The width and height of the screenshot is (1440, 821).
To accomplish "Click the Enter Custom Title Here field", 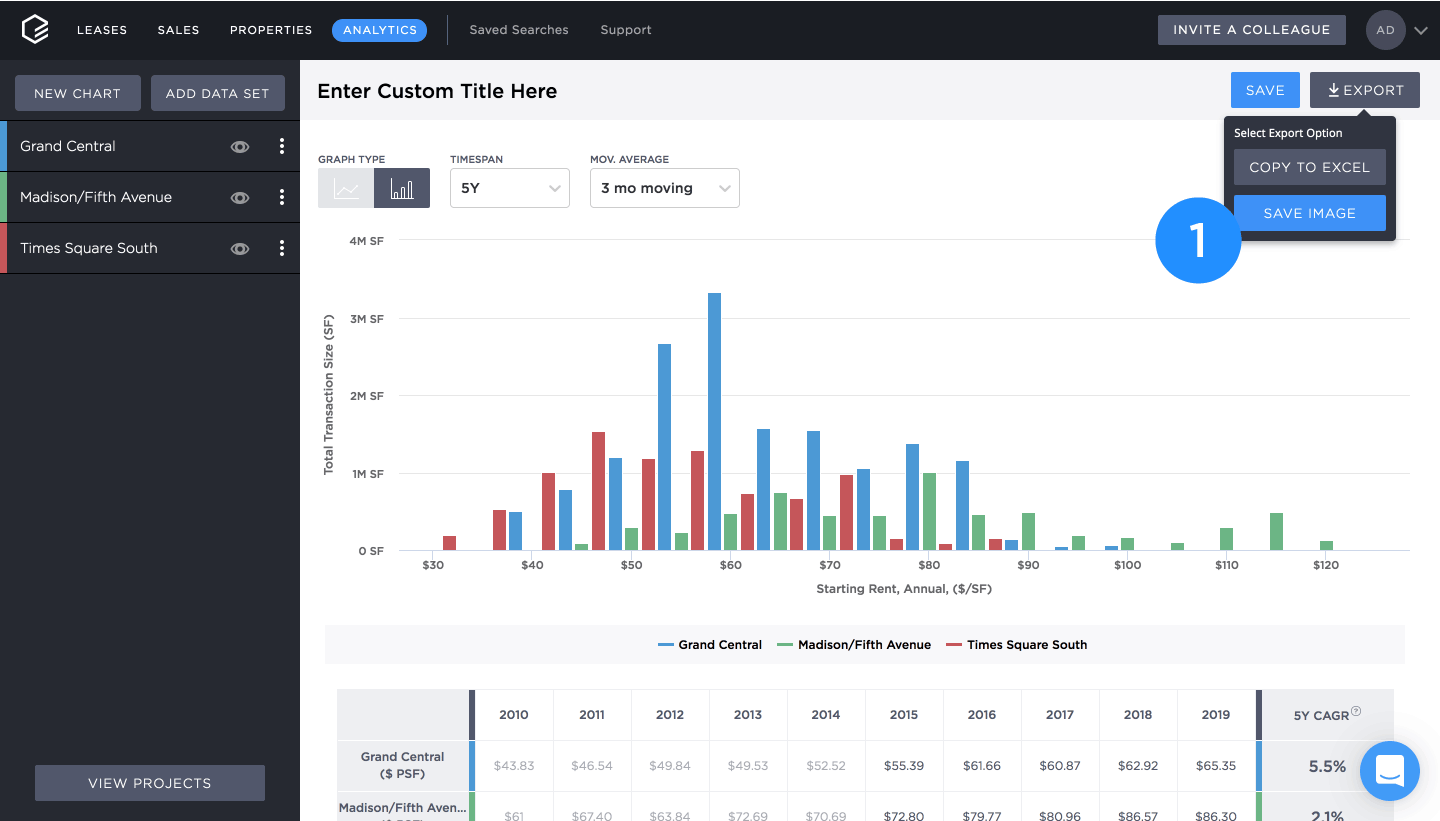I will [437, 91].
